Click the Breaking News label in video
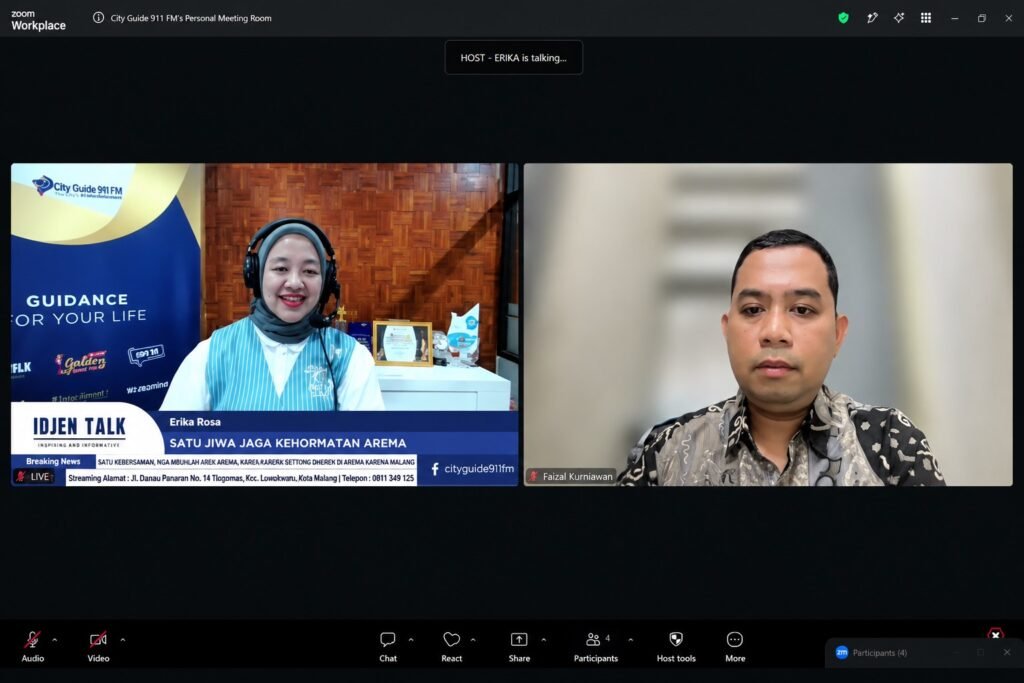Viewport: 1024px width, 683px height. [53, 462]
